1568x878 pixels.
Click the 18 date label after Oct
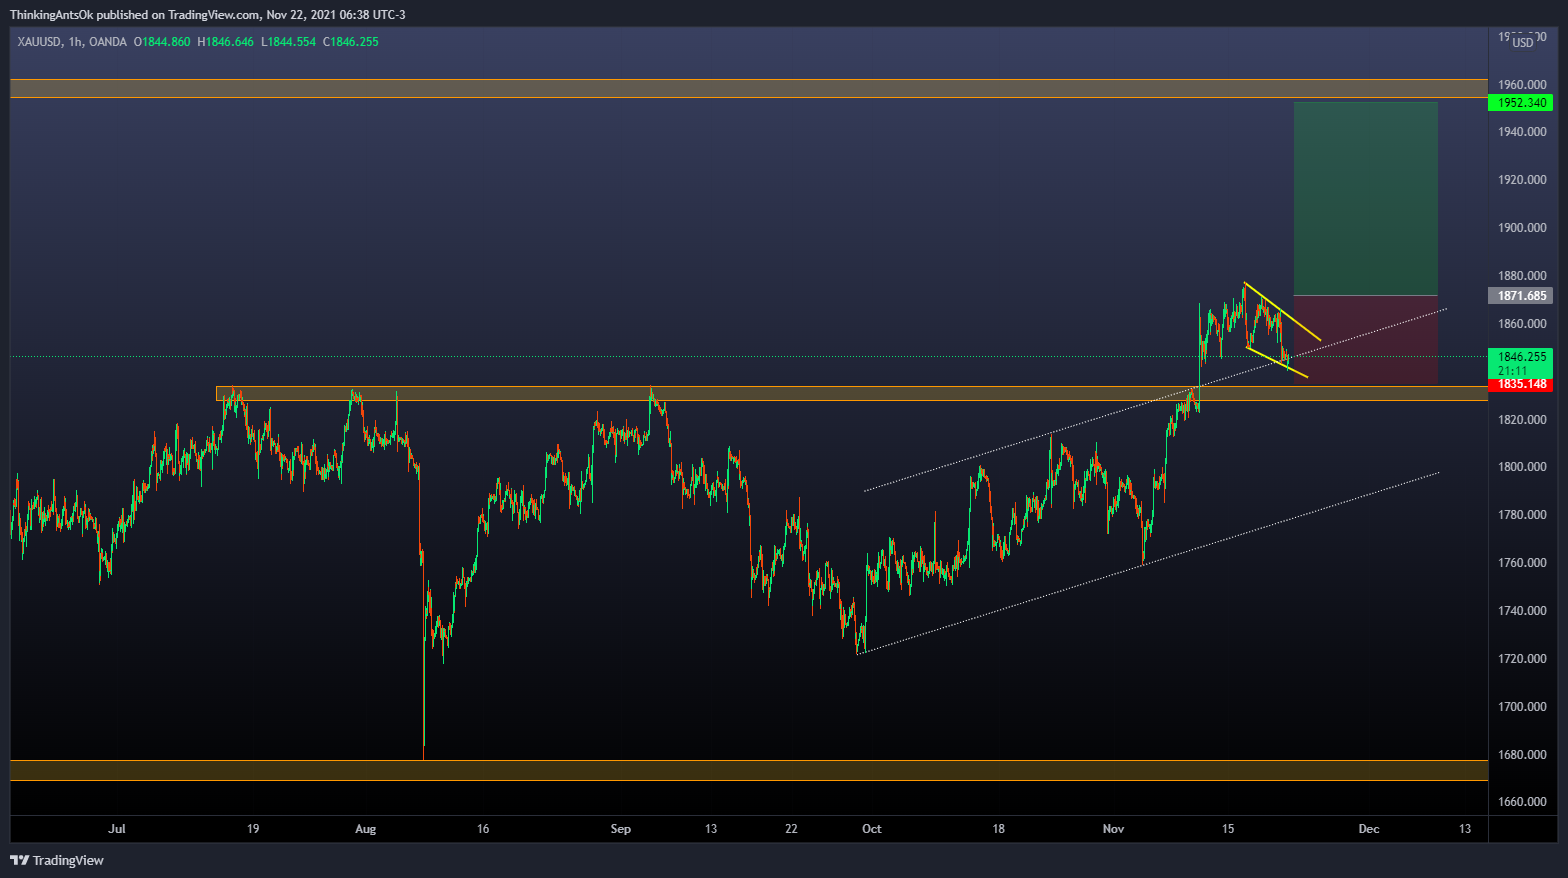[998, 829]
